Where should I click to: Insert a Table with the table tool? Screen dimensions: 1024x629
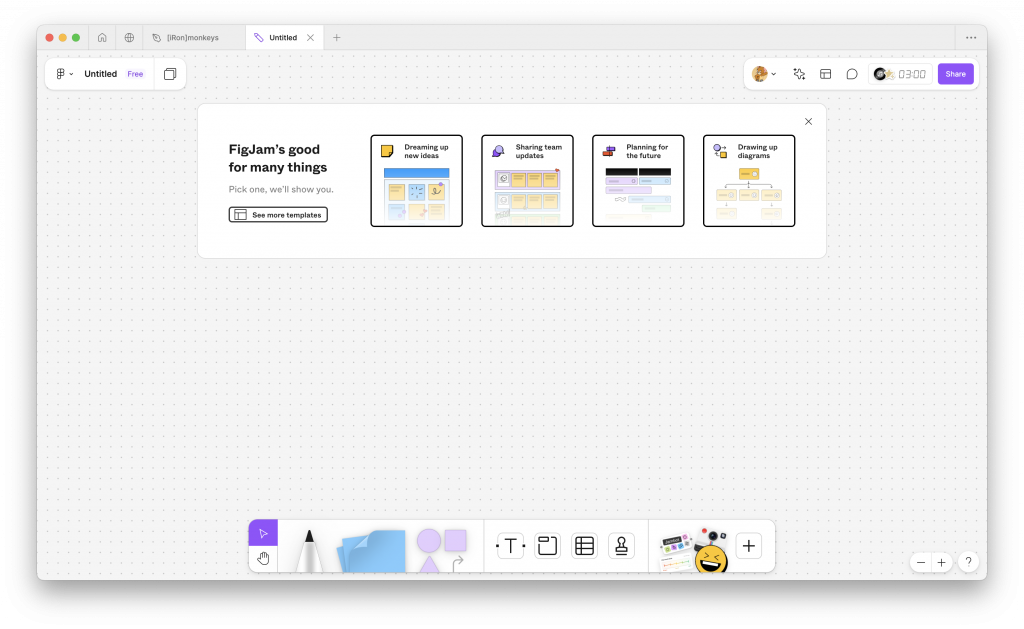pyautogui.click(x=584, y=545)
